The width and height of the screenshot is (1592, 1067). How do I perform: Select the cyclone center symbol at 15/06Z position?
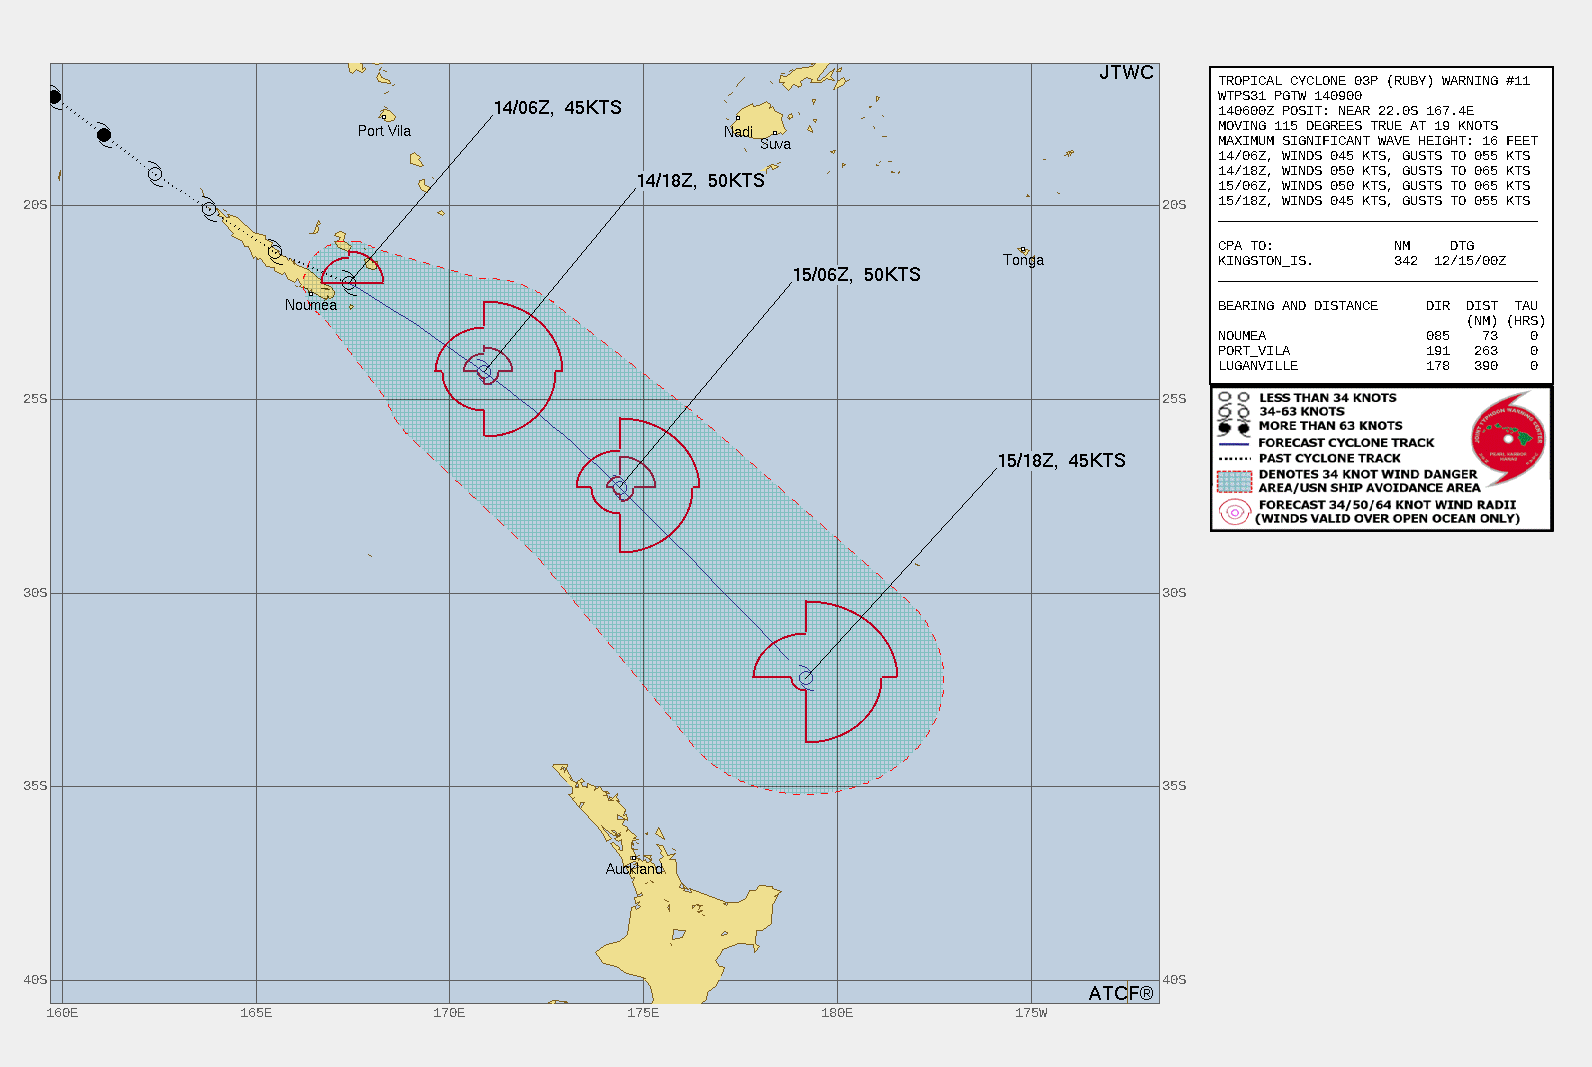[x=620, y=488]
